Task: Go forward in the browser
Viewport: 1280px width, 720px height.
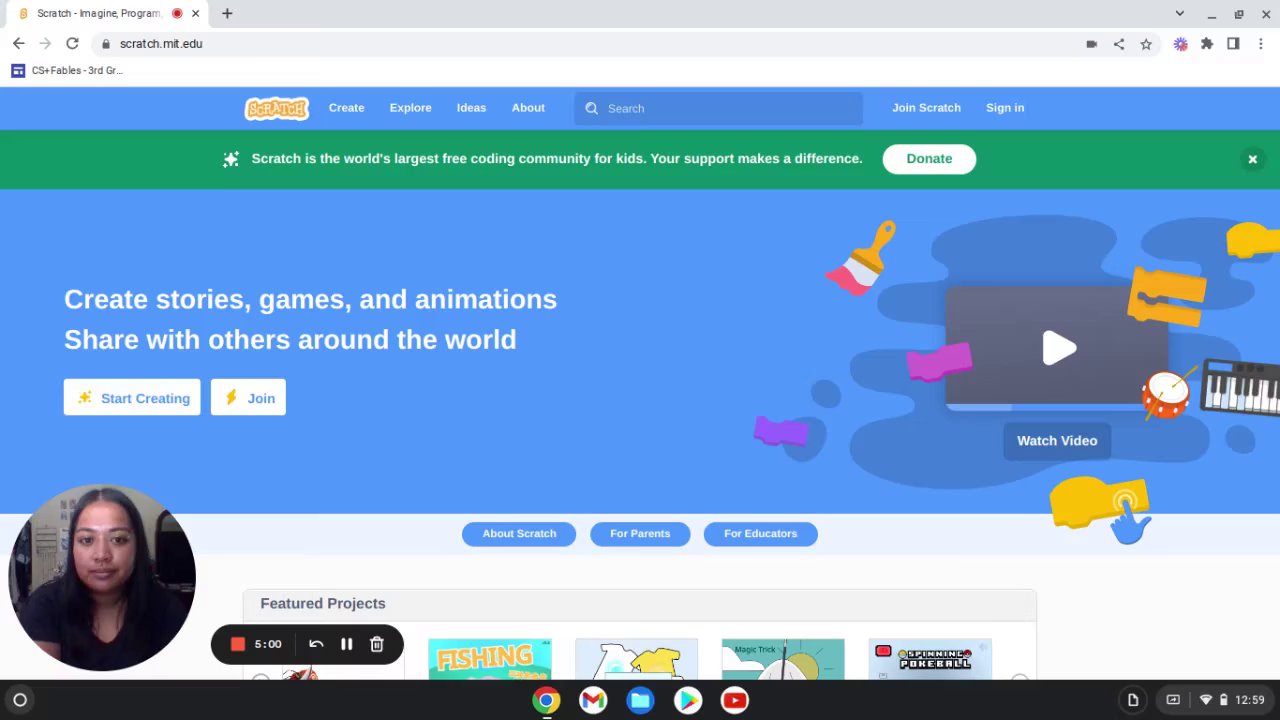Action: (45, 44)
